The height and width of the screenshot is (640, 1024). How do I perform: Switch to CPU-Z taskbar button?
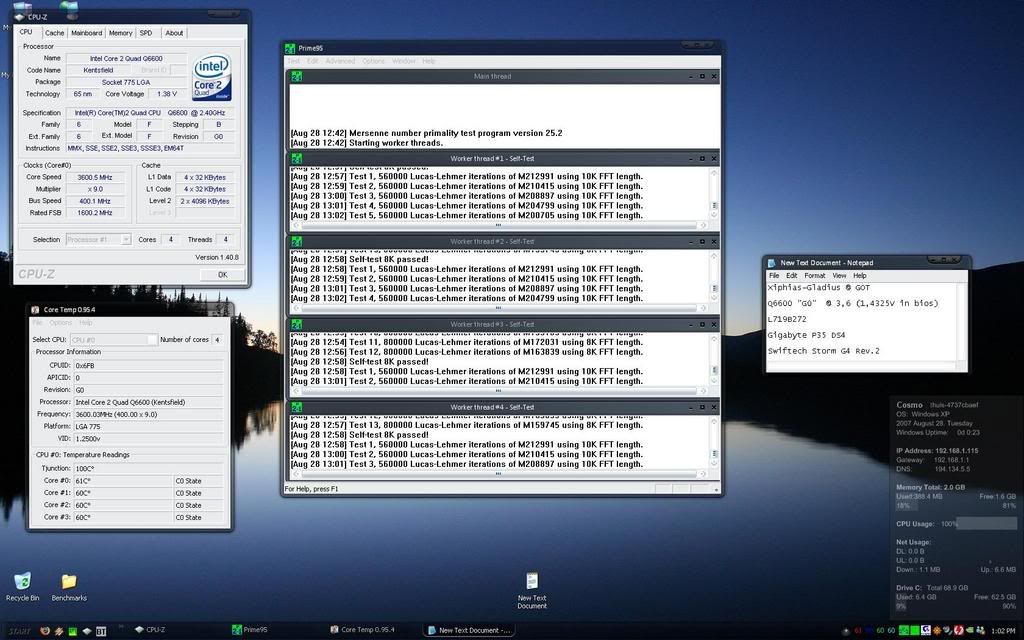[x=151, y=630]
